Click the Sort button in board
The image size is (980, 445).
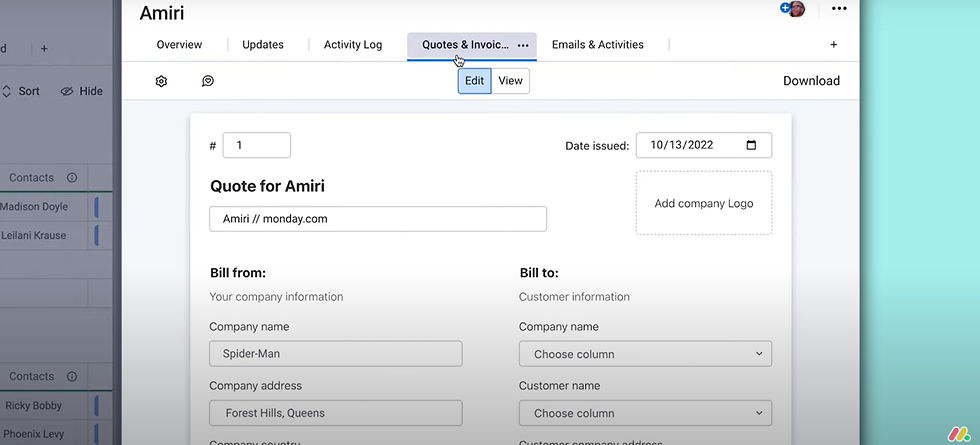pyautogui.click(x=21, y=91)
